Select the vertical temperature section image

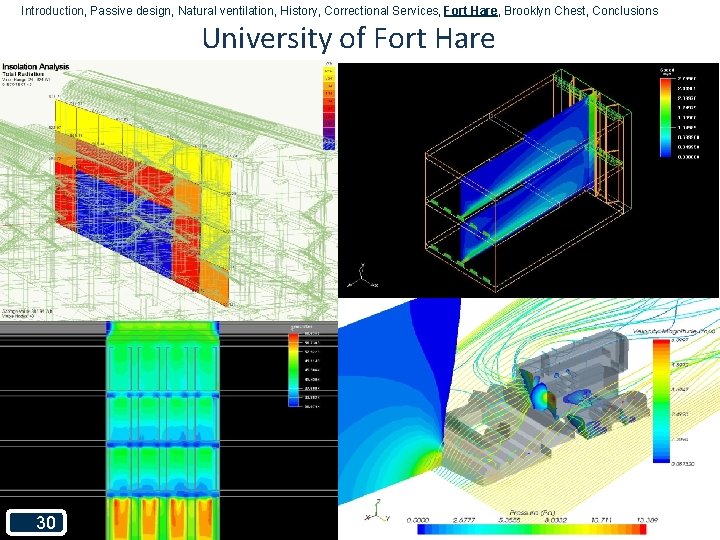pos(169,430)
